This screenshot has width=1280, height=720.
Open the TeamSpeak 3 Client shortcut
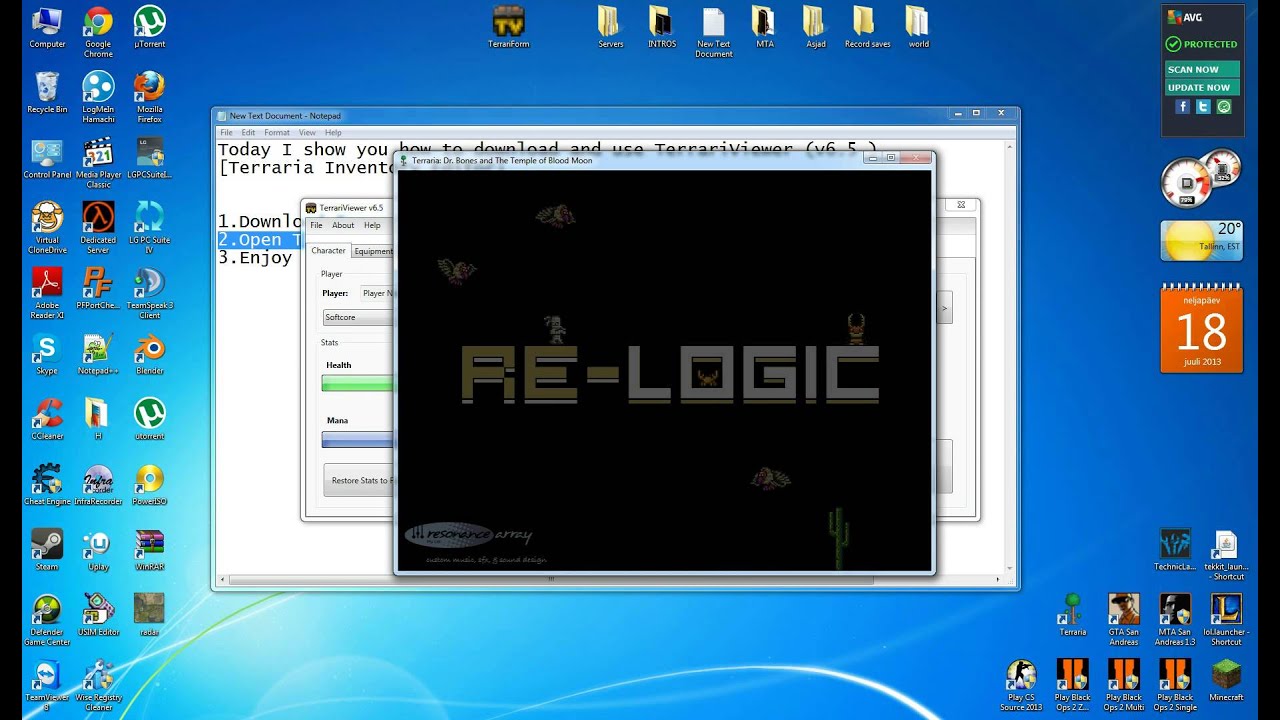(150, 293)
